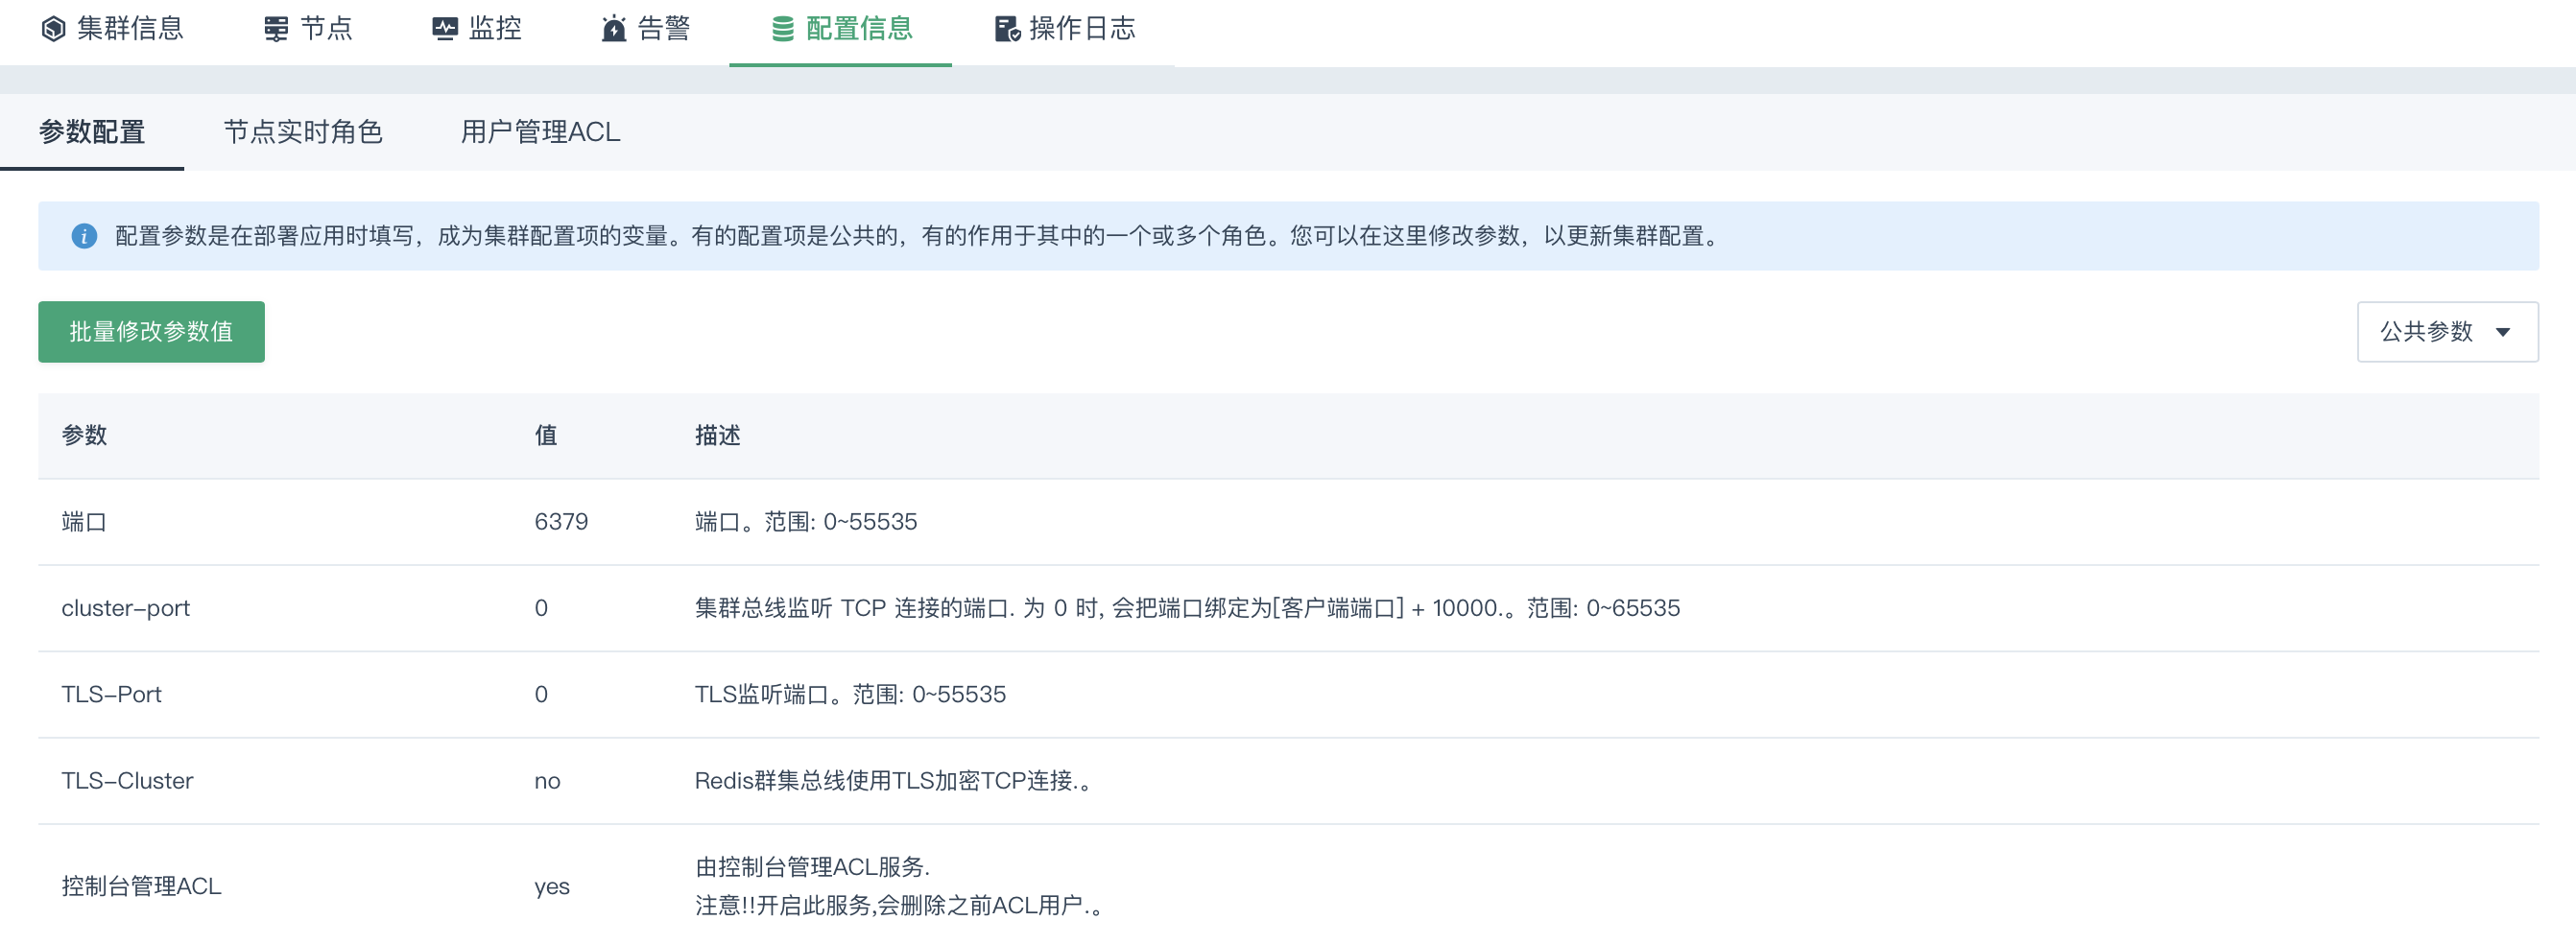Click the 值 column header

point(546,436)
